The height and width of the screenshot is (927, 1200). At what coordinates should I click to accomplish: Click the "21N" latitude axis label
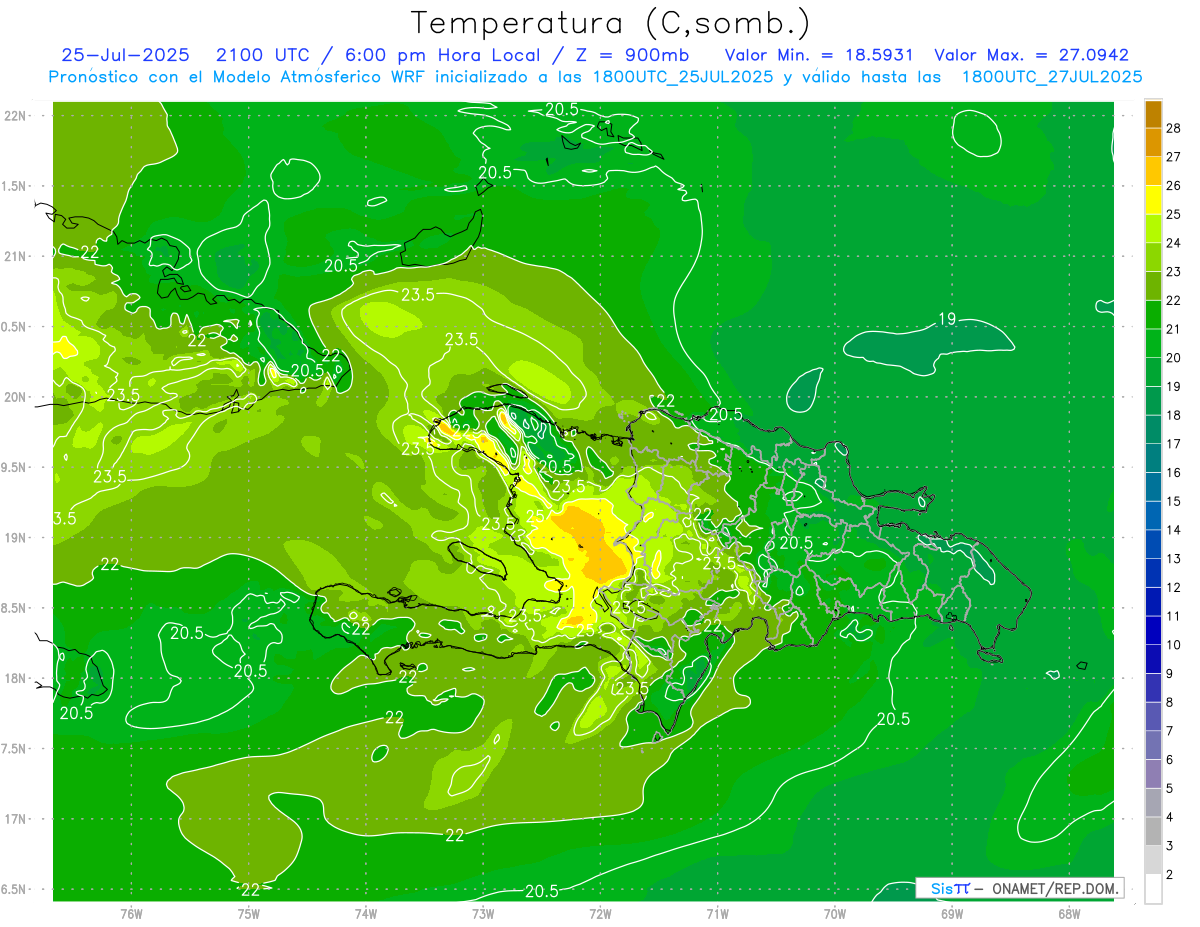[15, 256]
